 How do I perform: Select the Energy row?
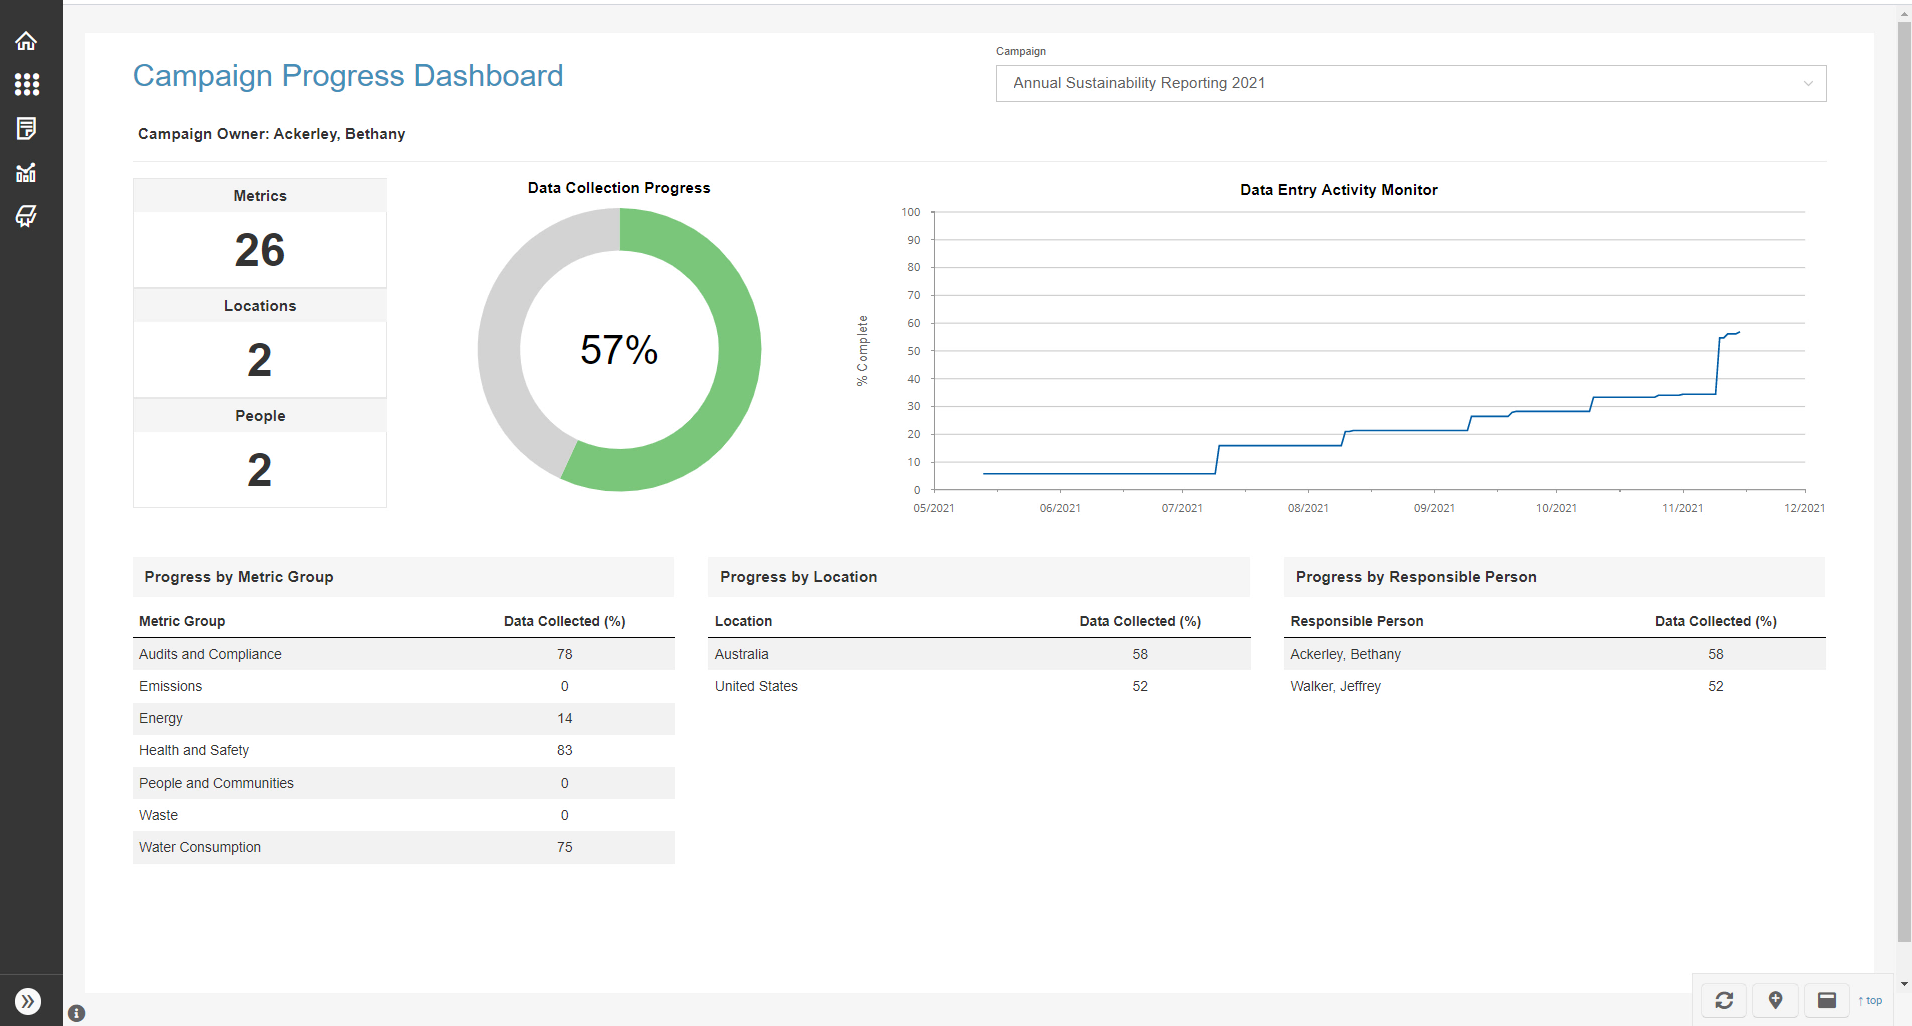coord(404,718)
